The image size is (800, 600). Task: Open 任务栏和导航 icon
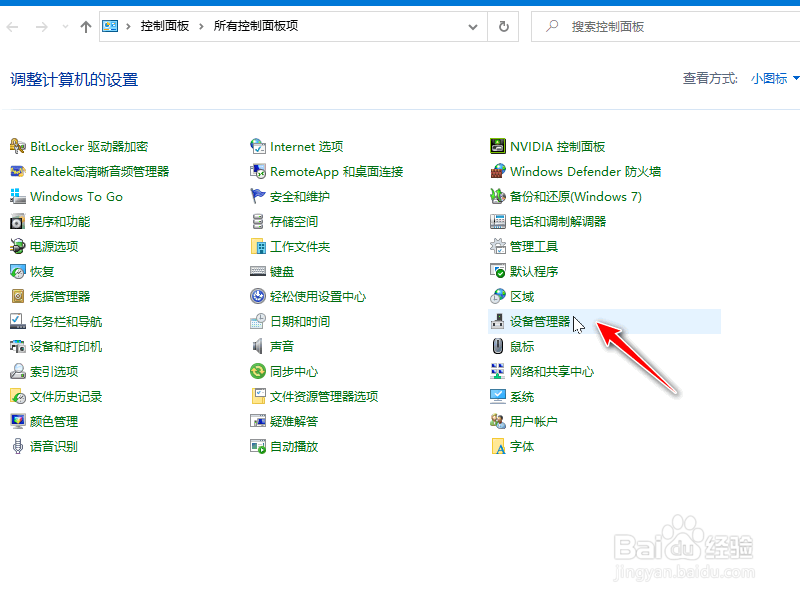pyautogui.click(x=17, y=321)
